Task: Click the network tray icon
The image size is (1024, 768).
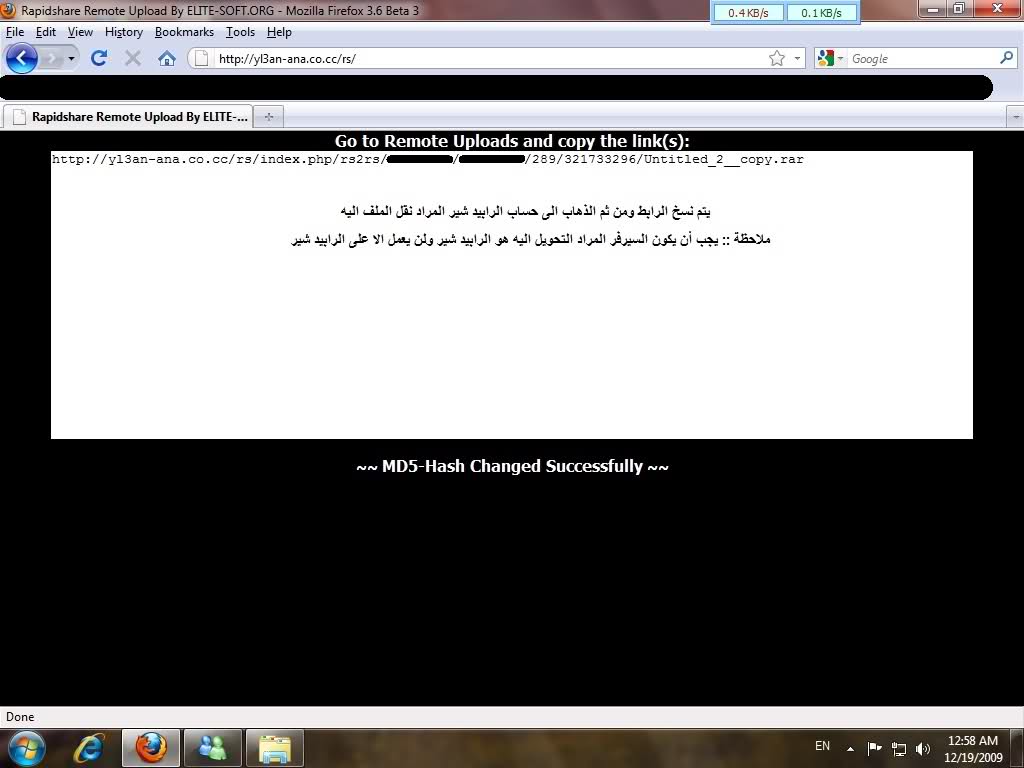Action: pos(899,749)
